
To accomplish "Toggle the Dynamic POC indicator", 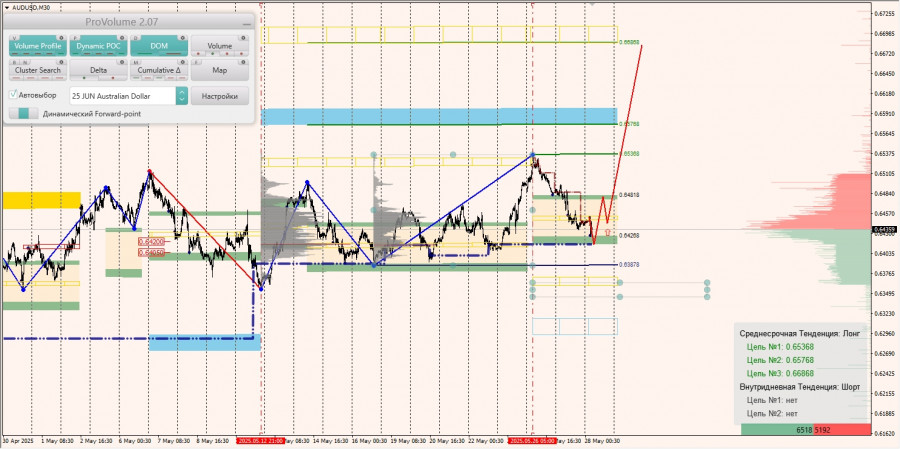I will click(x=98, y=46).
